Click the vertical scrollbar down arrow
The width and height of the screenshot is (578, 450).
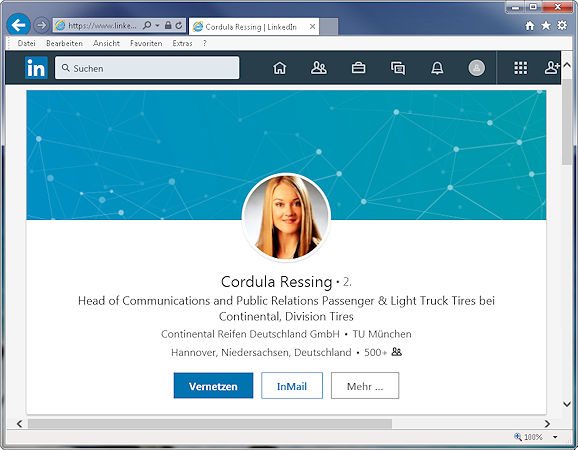coord(567,404)
